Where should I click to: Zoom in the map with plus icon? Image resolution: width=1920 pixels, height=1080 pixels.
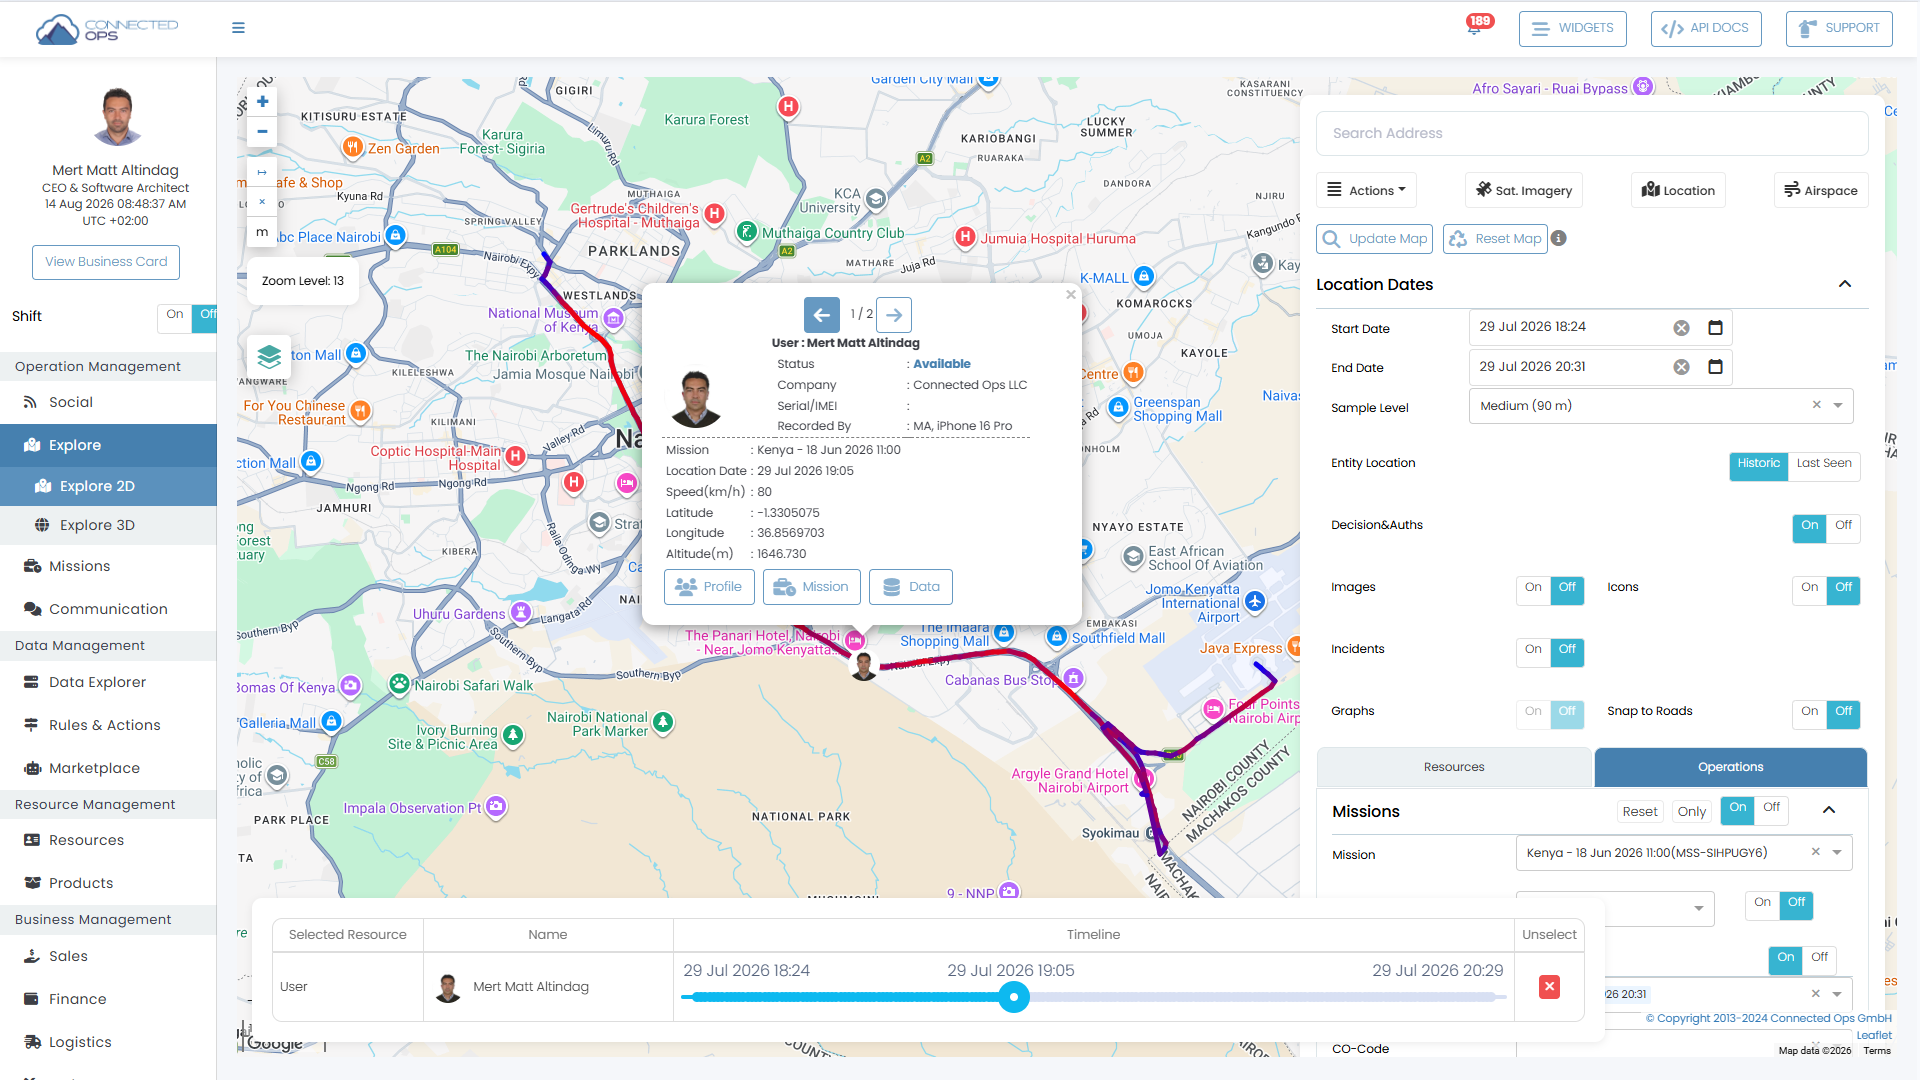[262, 101]
